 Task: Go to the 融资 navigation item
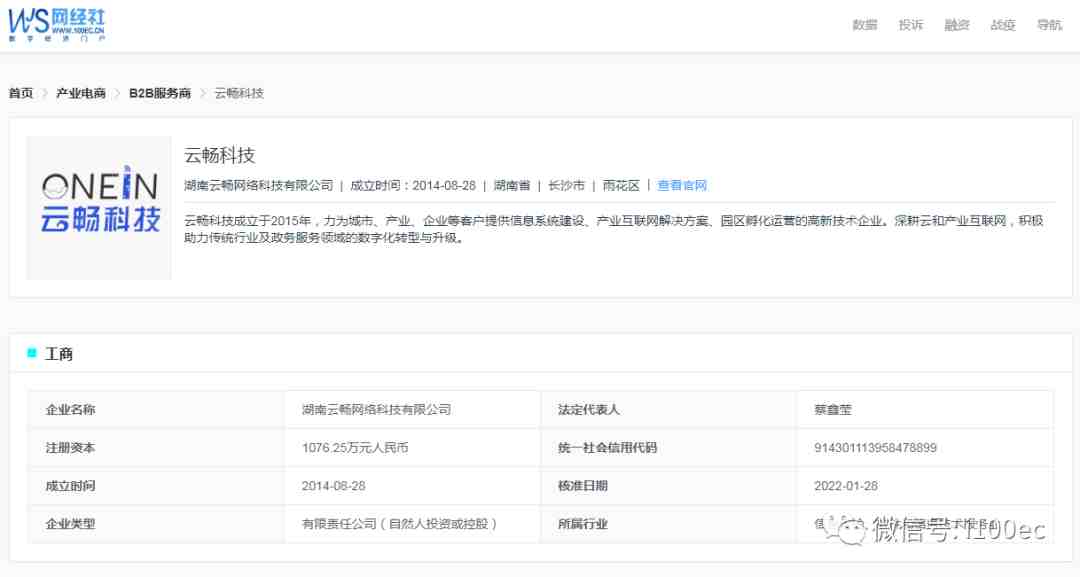coord(957,25)
